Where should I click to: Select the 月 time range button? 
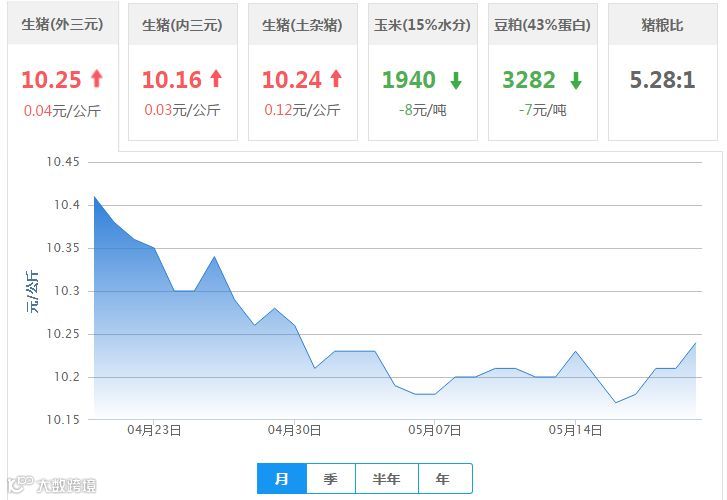pyautogui.click(x=282, y=479)
